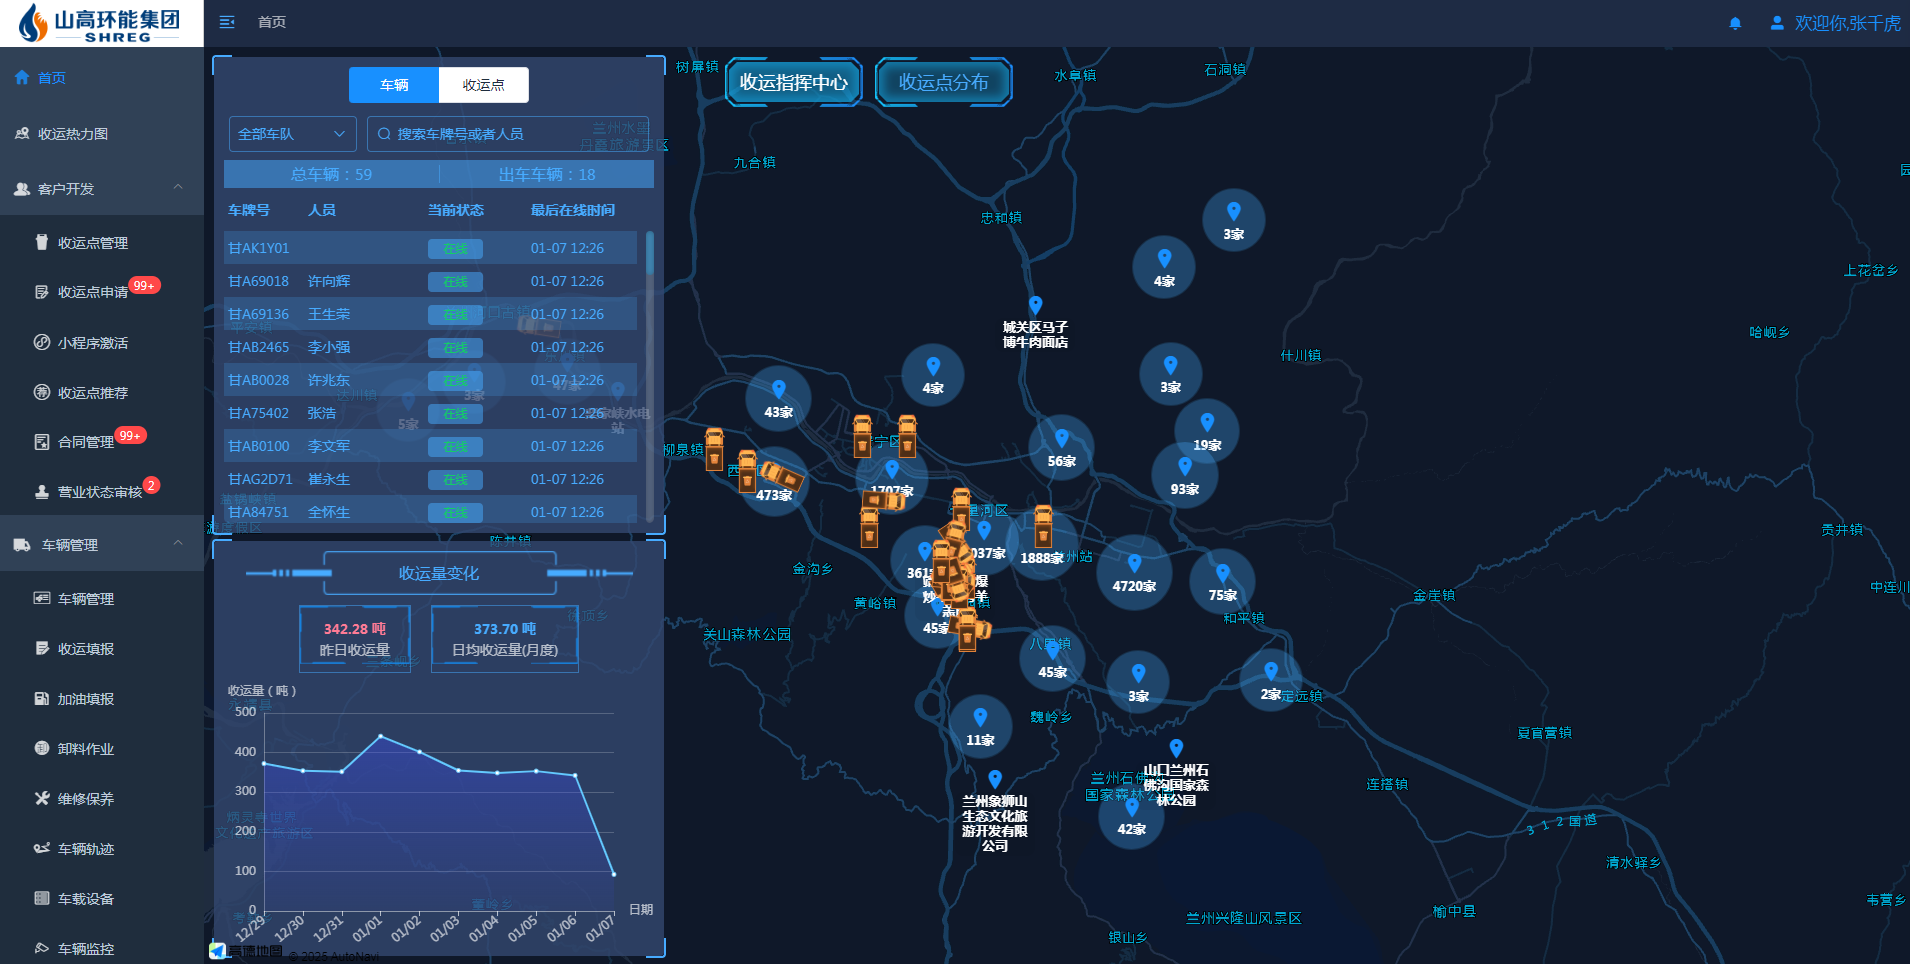
Task: Click the 车载设备 device icon
Action: tap(42, 898)
